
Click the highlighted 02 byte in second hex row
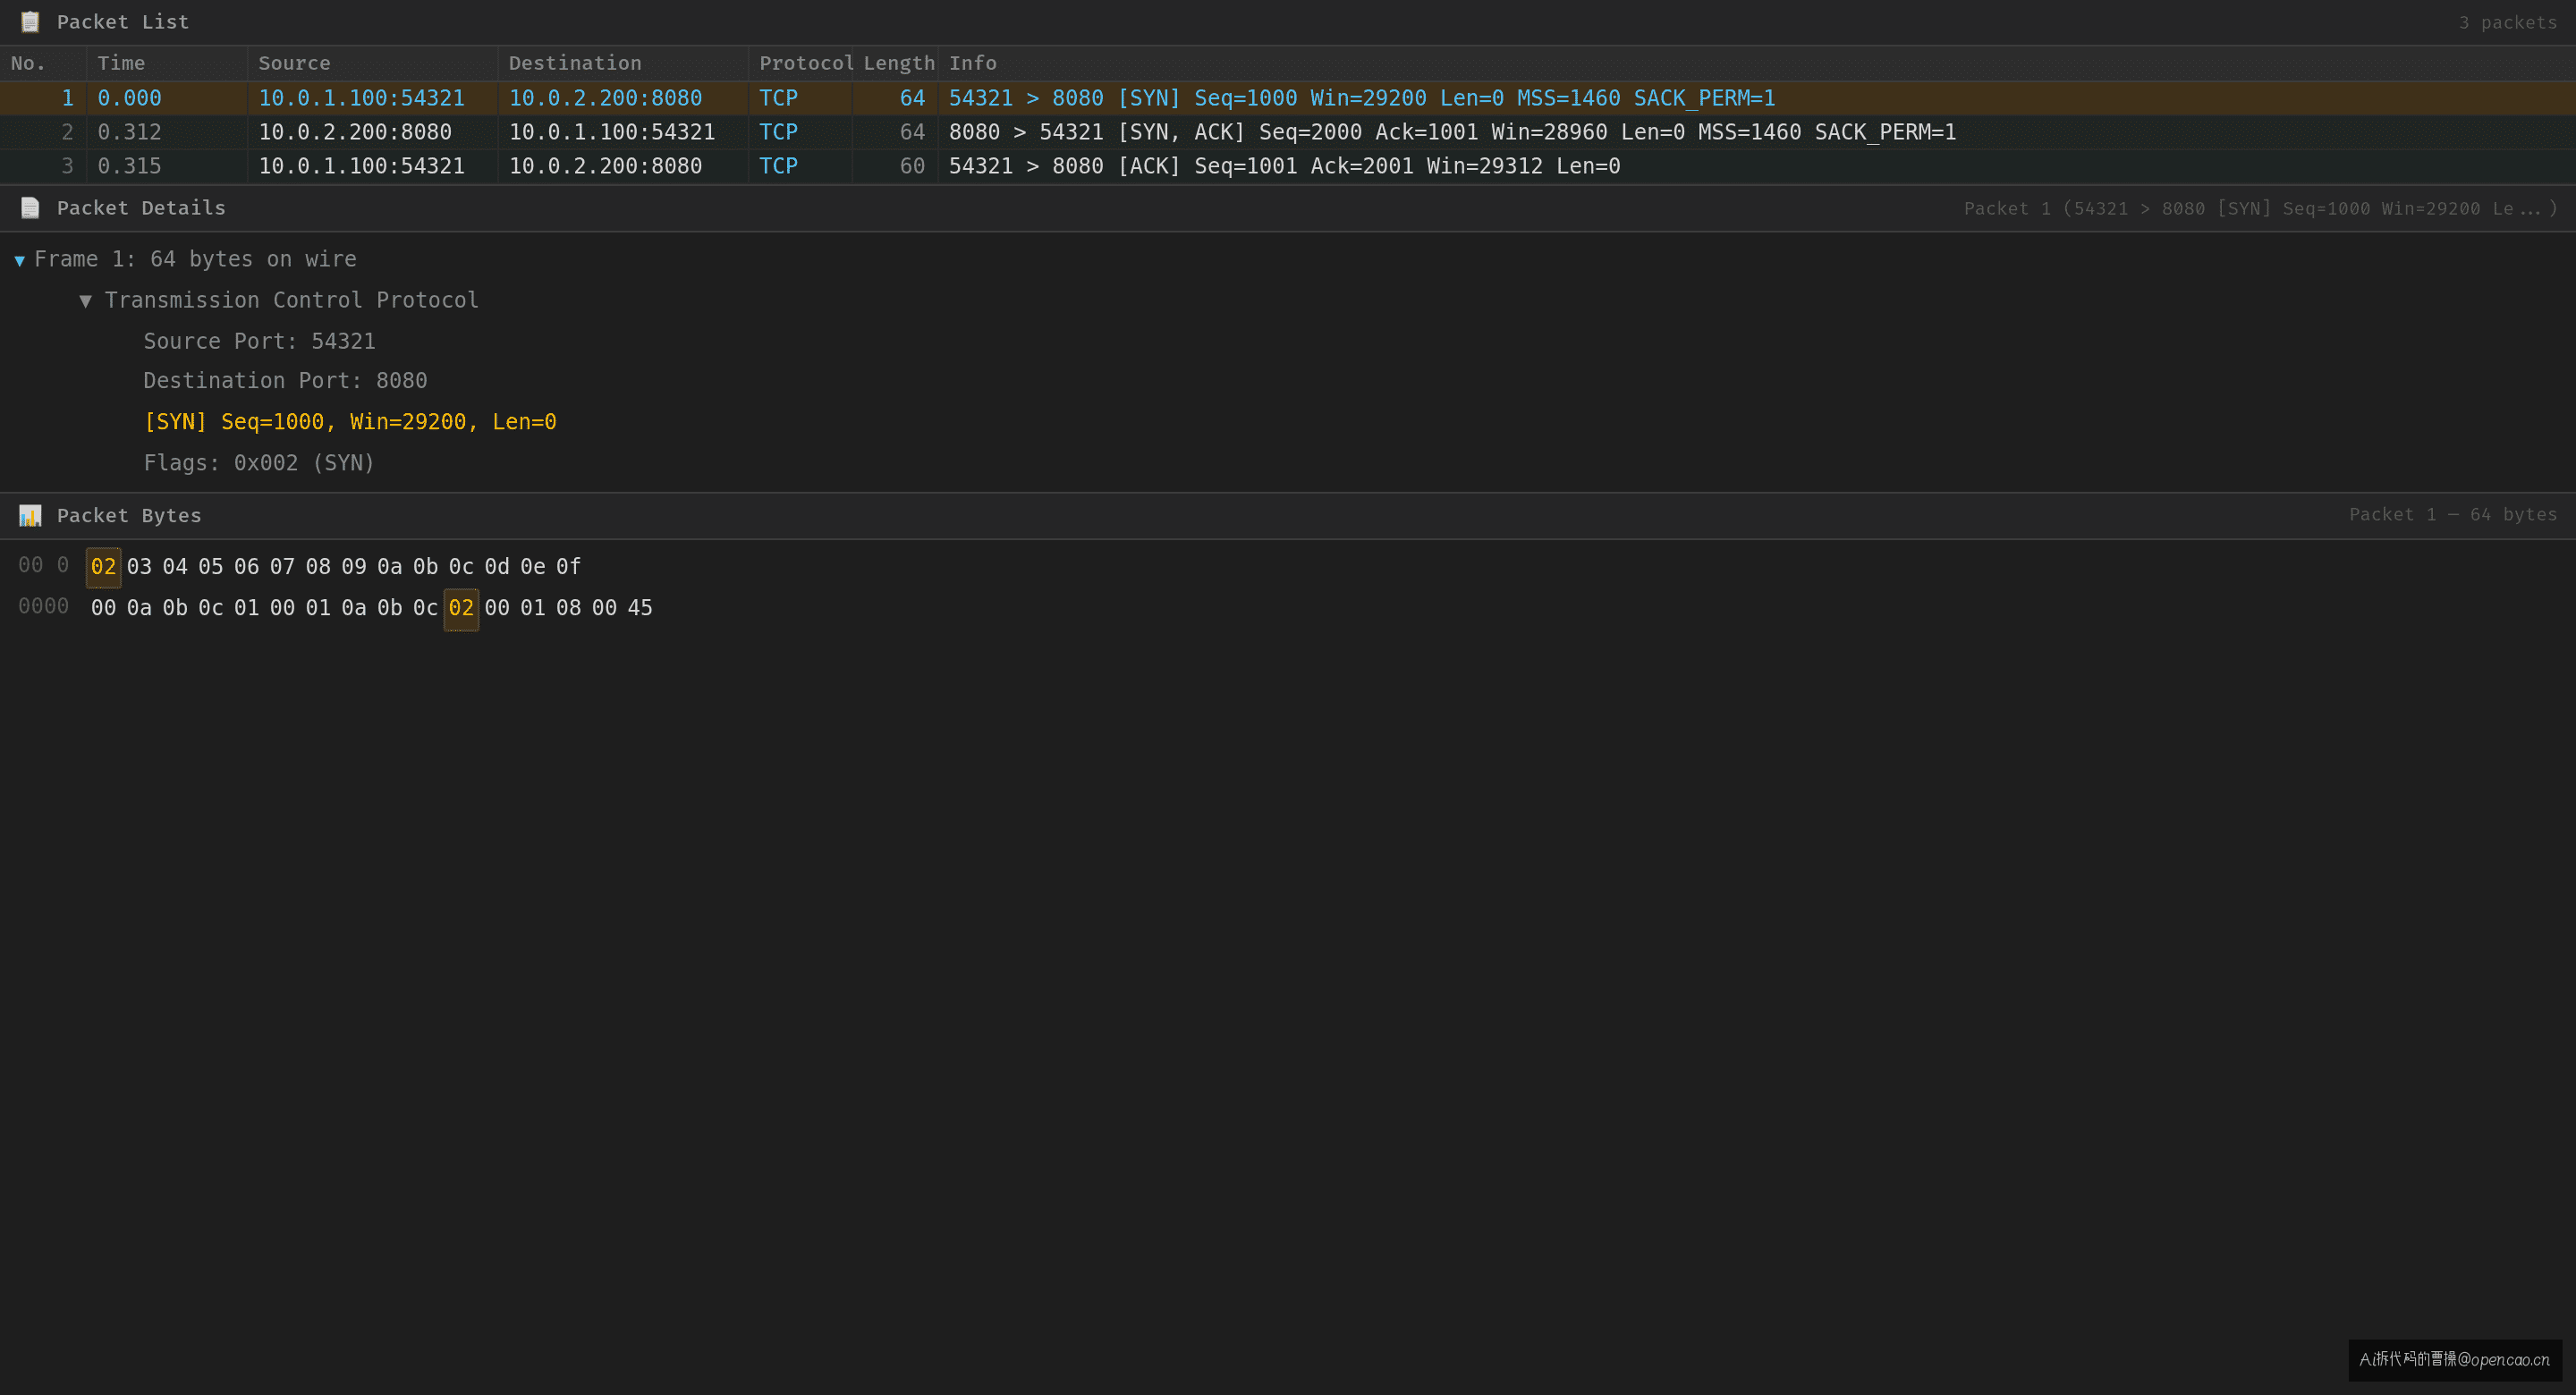coord(461,608)
